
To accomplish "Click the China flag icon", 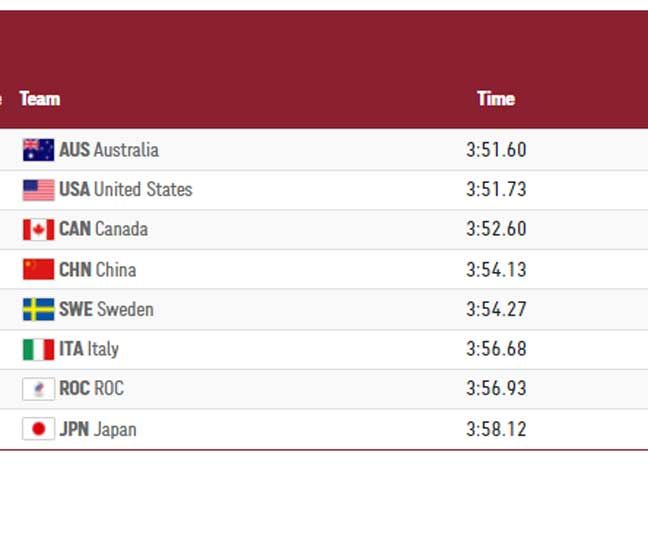I will (x=38, y=269).
